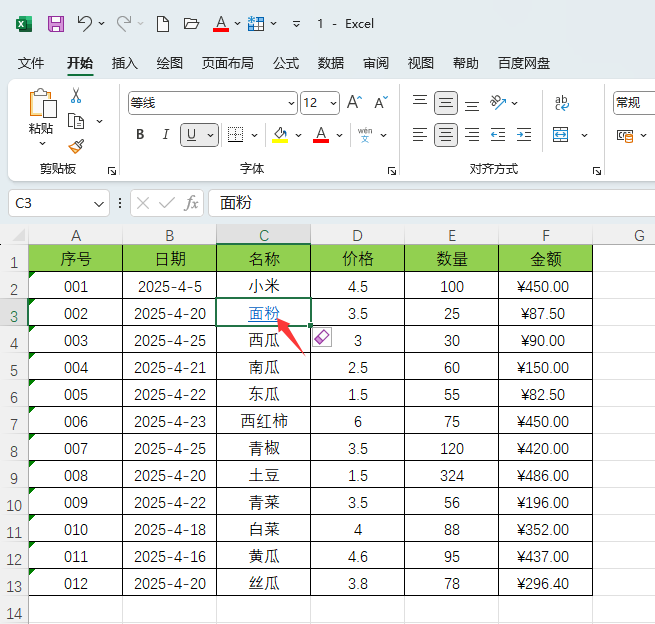The width and height of the screenshot is (655, 624).
Task: Switch to the 插入 tab
Action: click(124, 63)
